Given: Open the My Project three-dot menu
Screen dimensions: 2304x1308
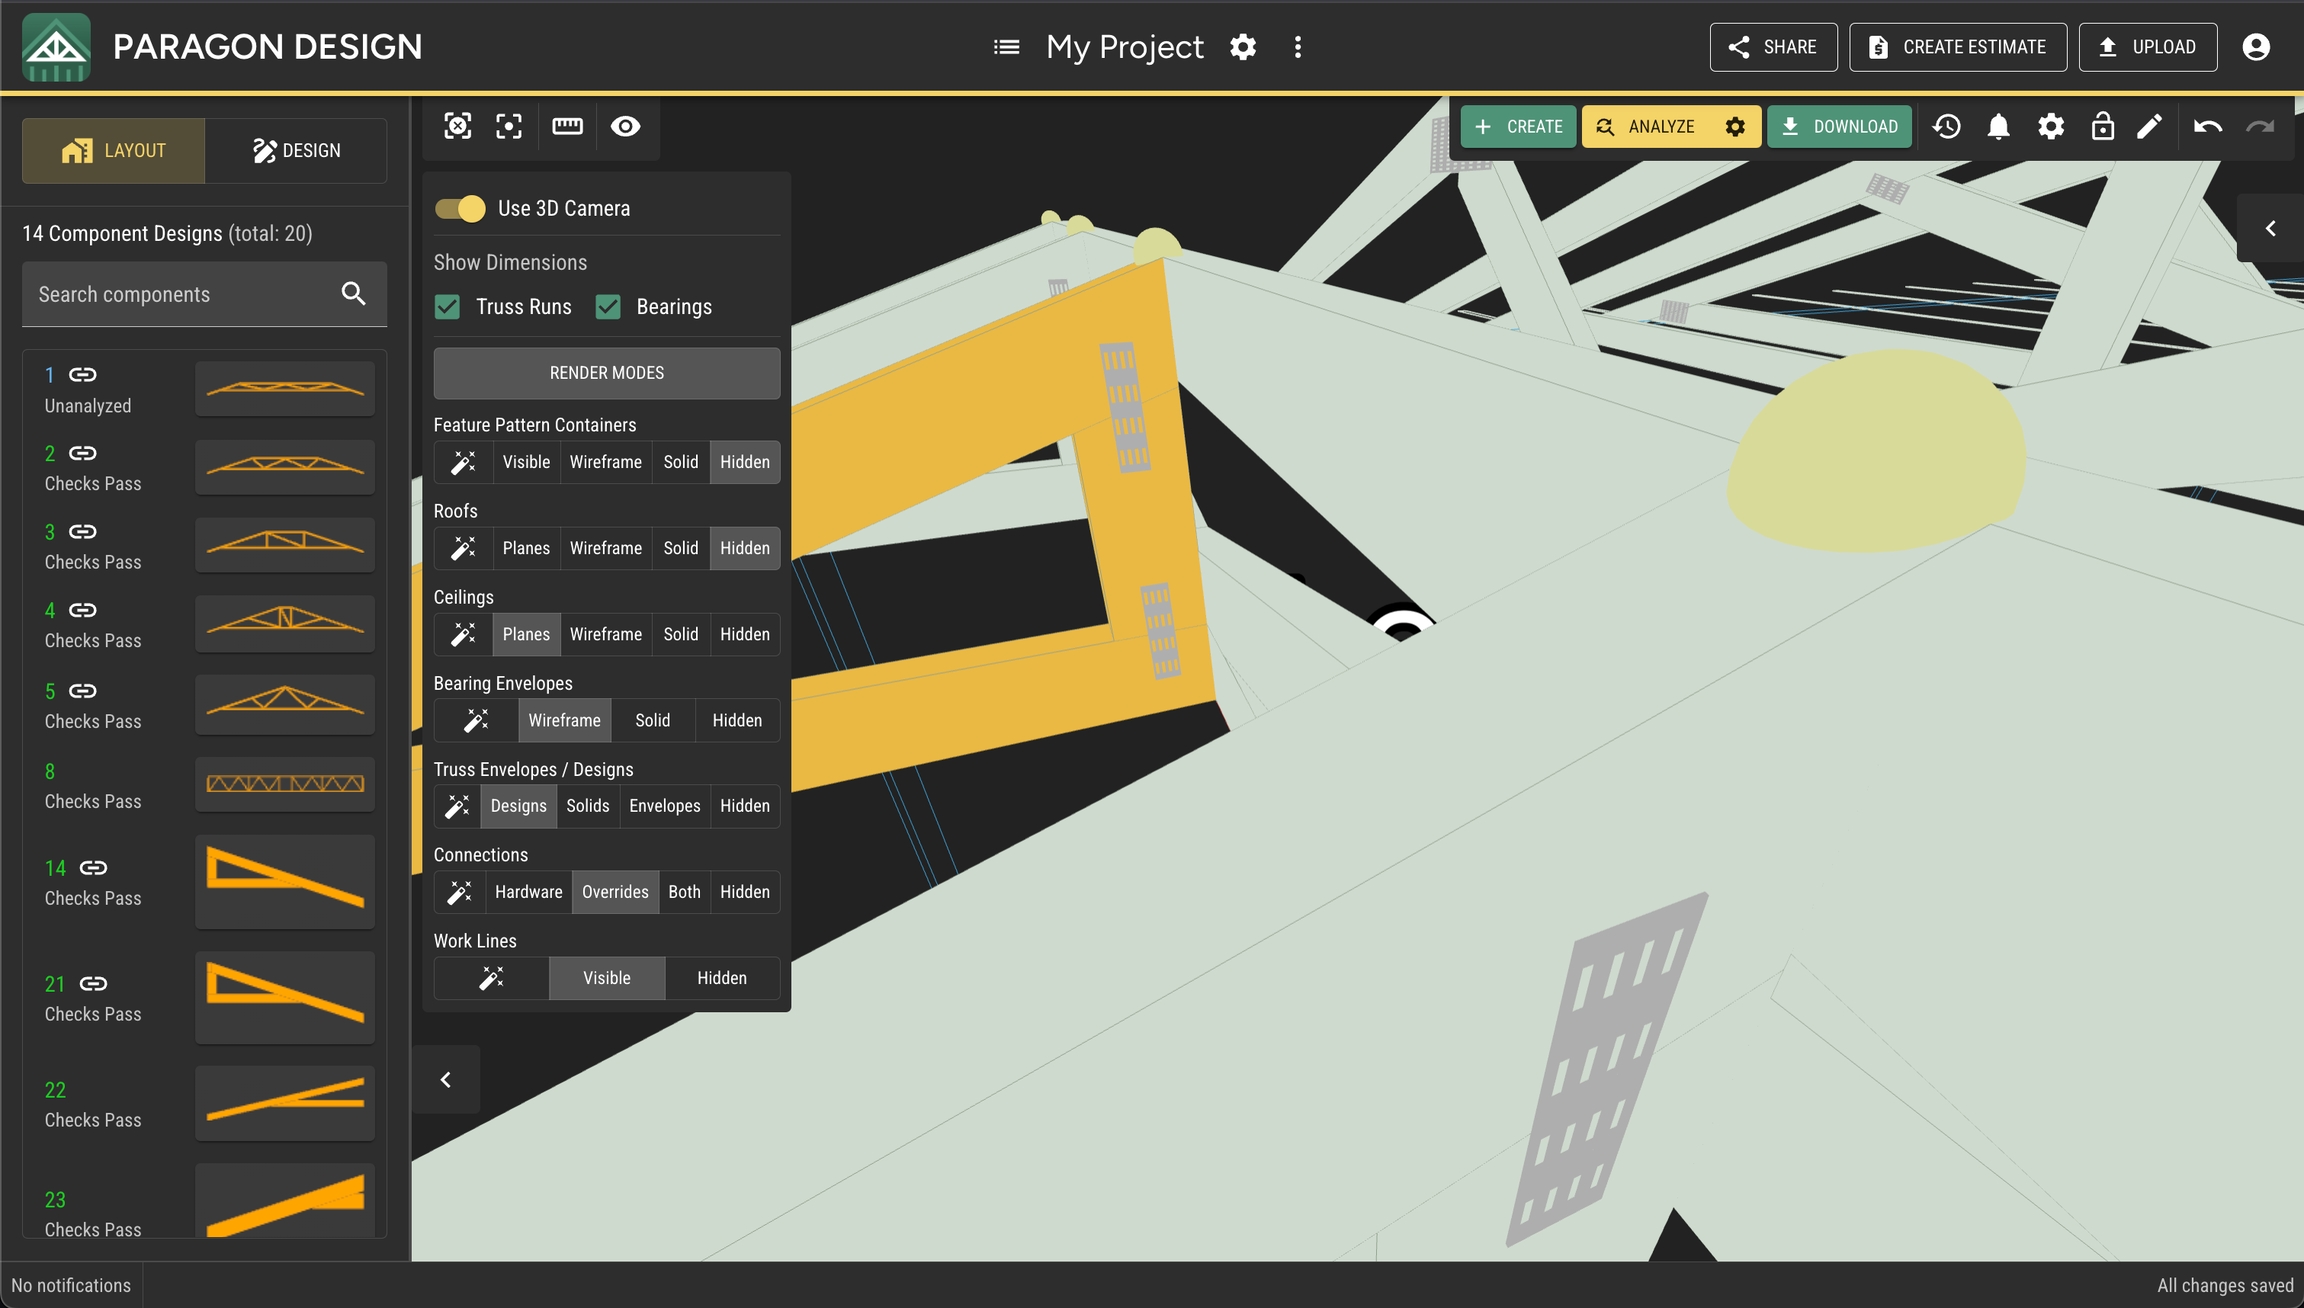Looking at the screenshot, I should pyautogui.click(x=1297, y=47).
